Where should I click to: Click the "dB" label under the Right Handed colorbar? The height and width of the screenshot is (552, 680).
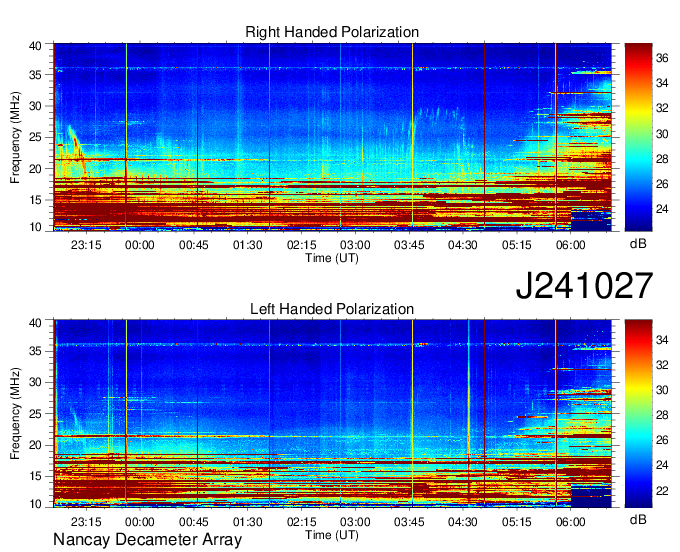click(638, 244)
